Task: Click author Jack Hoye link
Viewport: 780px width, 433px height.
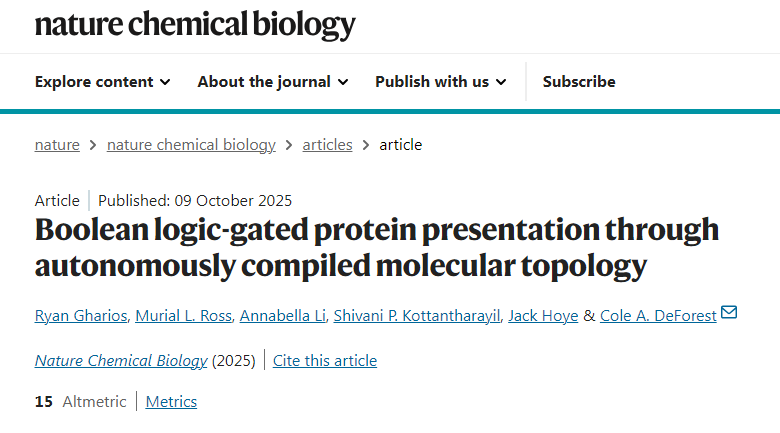Action: pos(543,316)
